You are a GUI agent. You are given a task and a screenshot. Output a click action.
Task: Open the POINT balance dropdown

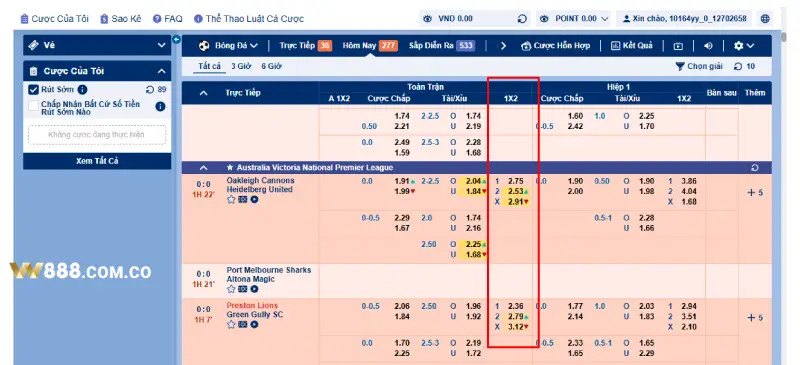(574, 19)
